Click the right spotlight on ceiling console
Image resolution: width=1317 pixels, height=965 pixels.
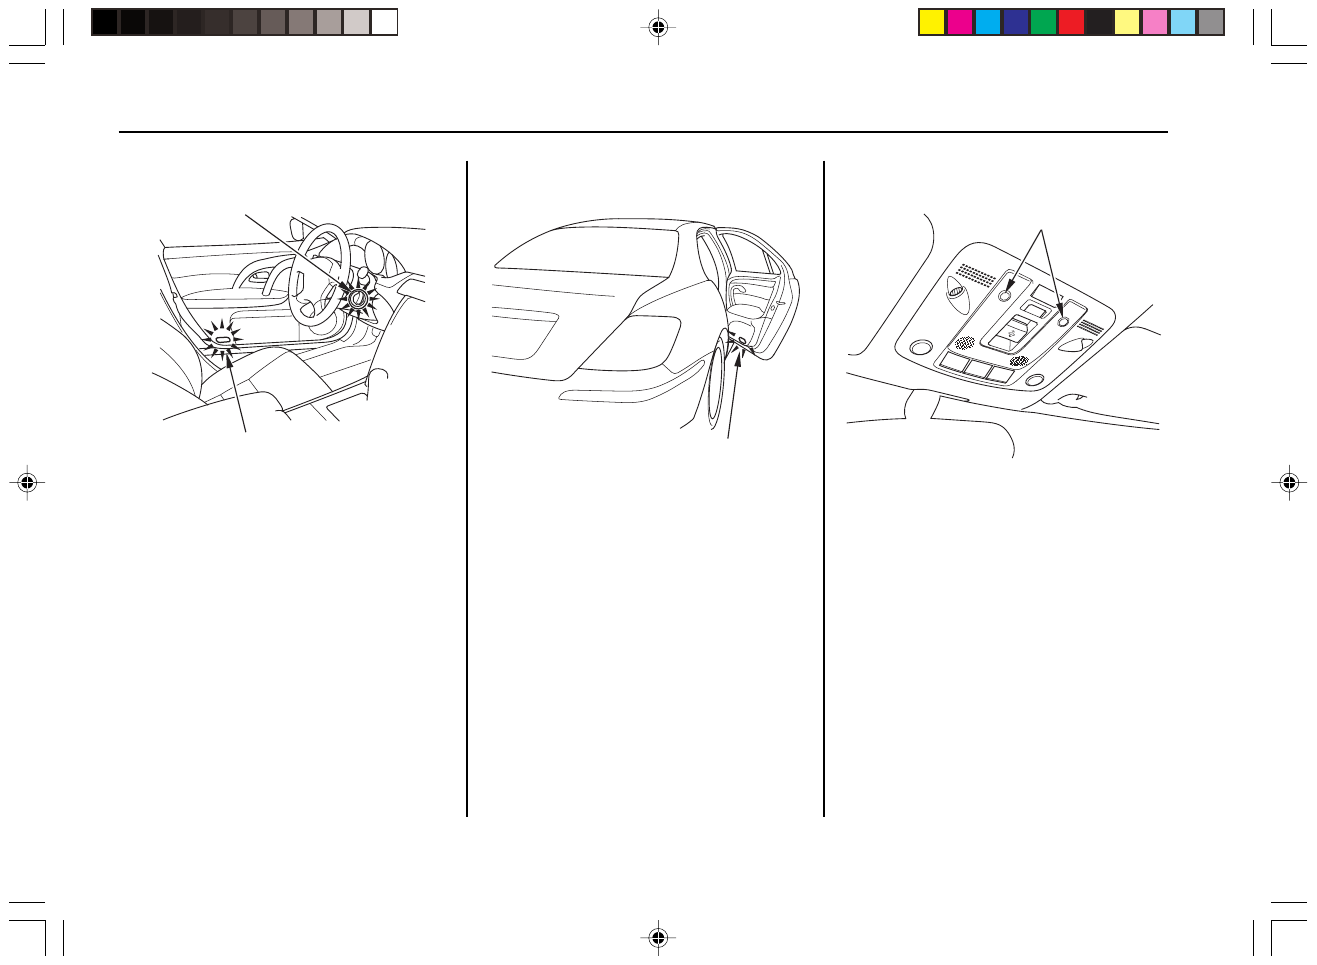pos(1063,322)
